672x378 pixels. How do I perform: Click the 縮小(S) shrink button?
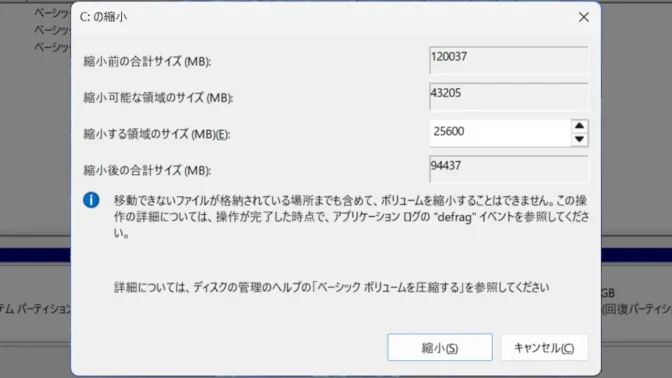tap(440, 347)
